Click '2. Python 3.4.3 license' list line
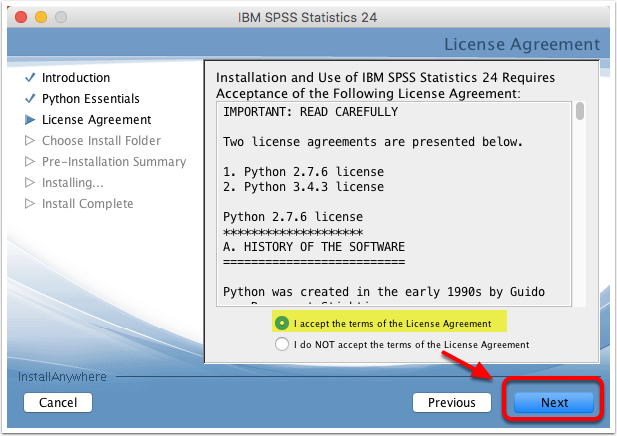The image size is (617, 436). click(x=303, y=187)
